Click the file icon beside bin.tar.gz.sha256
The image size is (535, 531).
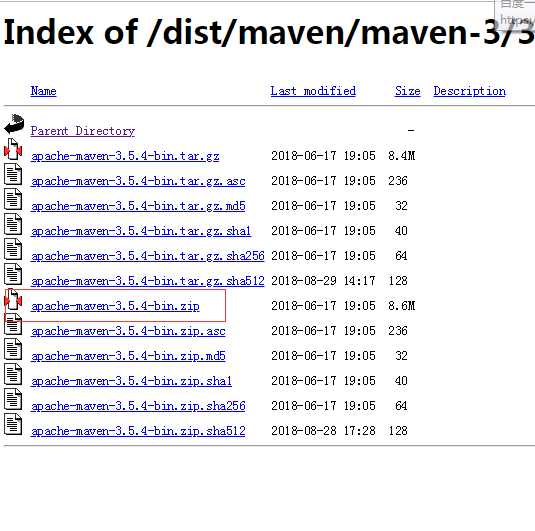(x=13, y=249)
